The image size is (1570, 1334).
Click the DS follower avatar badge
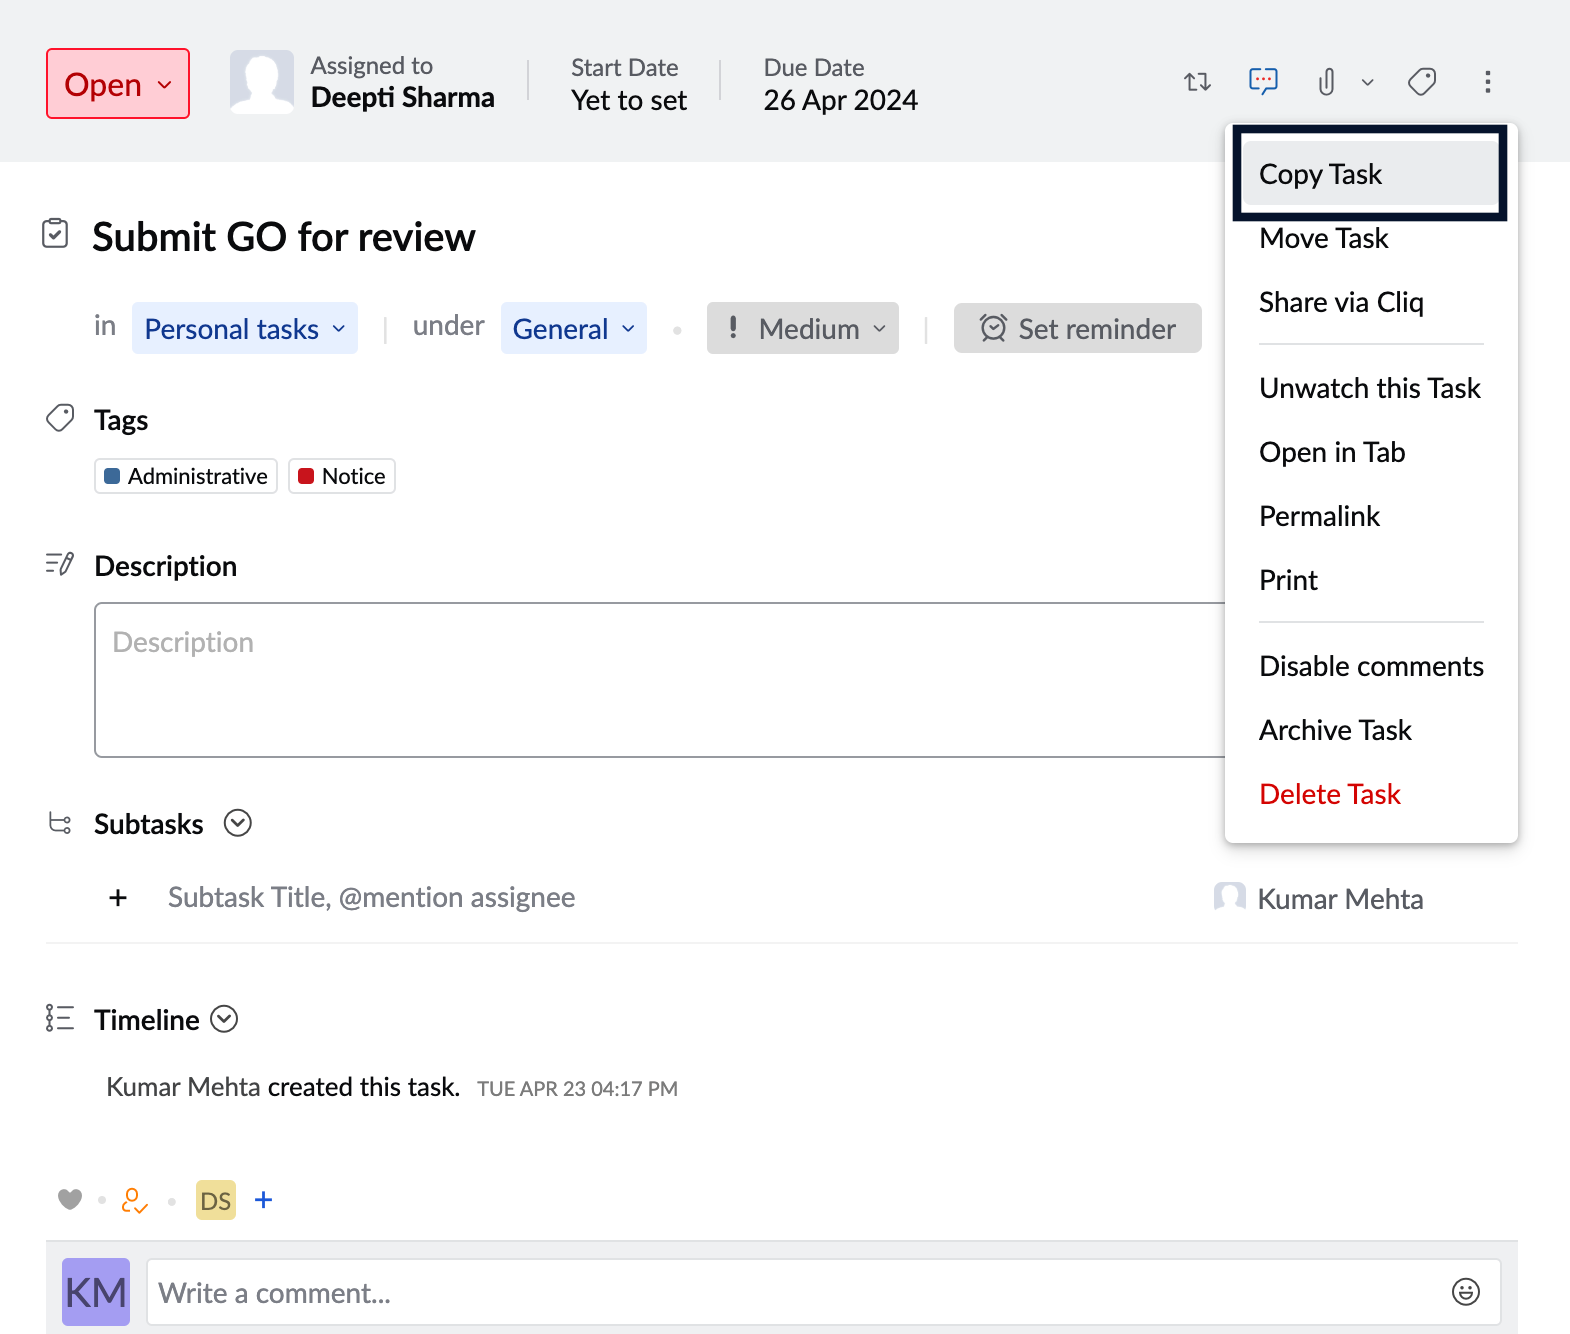click(x=216, y=1200)
